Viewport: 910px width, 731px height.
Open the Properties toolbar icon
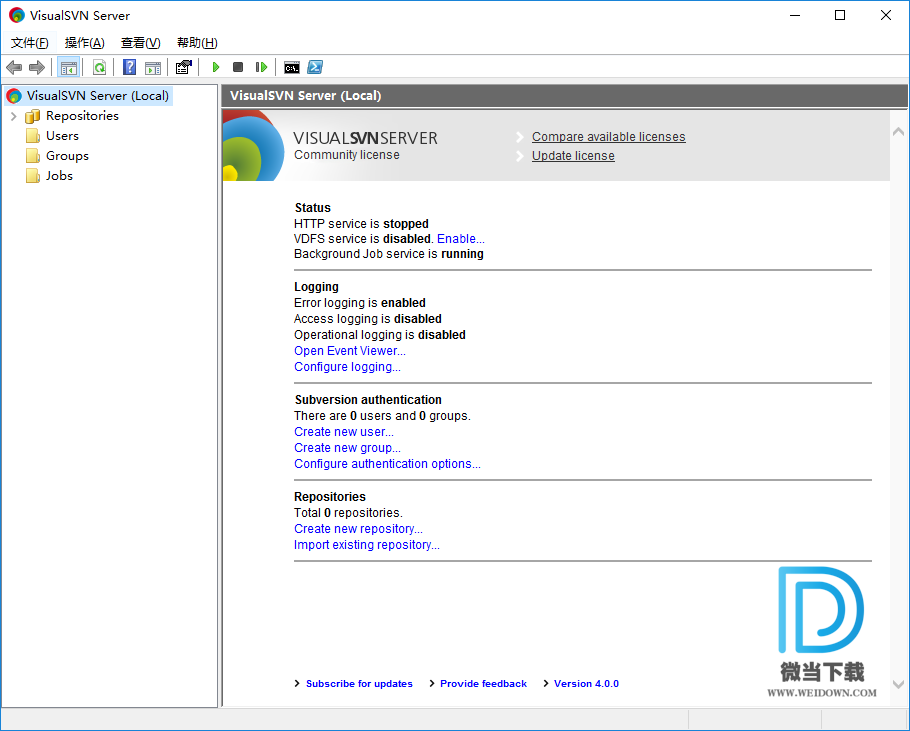click(x=183, y=67)
